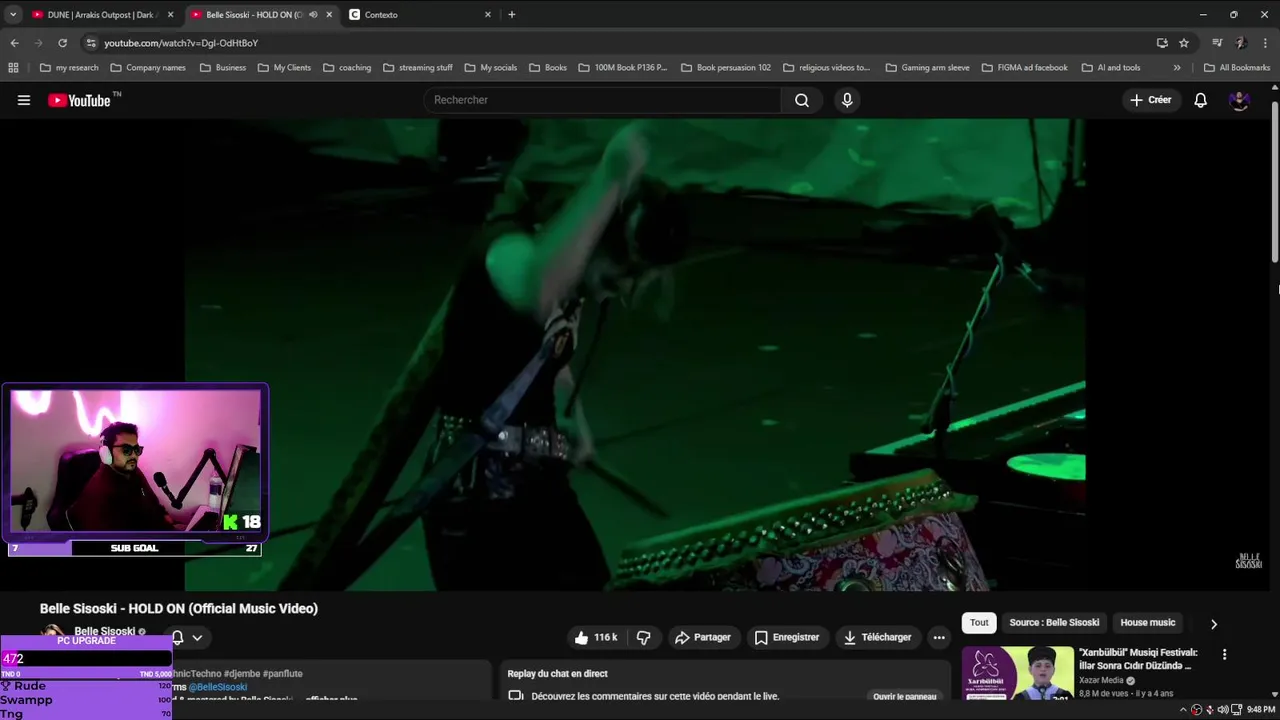
Task: Open Chrome profile avatar
Action: tap(1241, 43)
